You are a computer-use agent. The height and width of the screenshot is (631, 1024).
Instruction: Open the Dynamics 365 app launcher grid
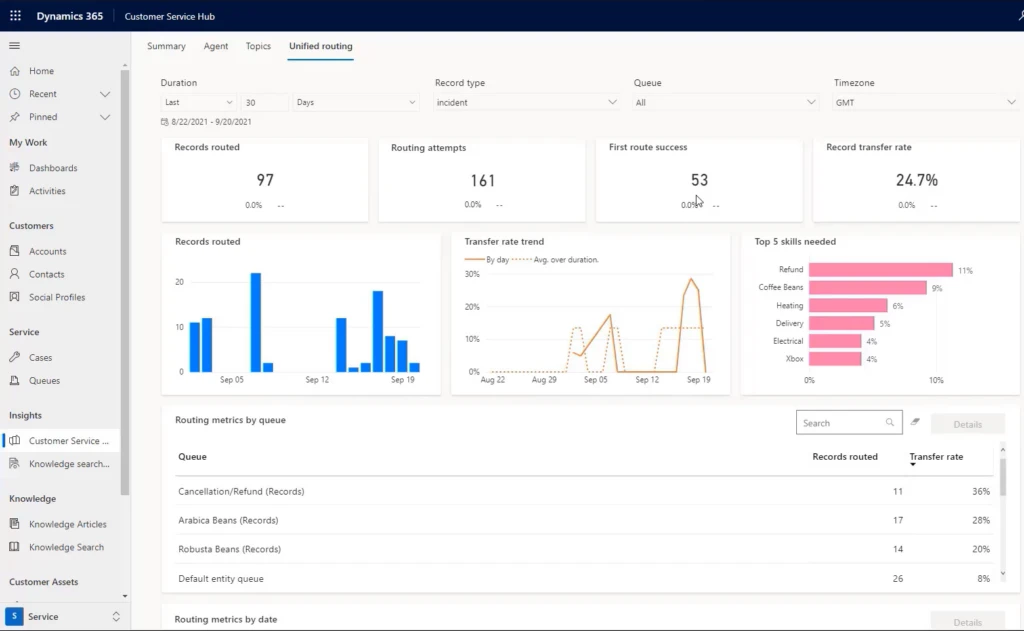(x=15, y=16)
